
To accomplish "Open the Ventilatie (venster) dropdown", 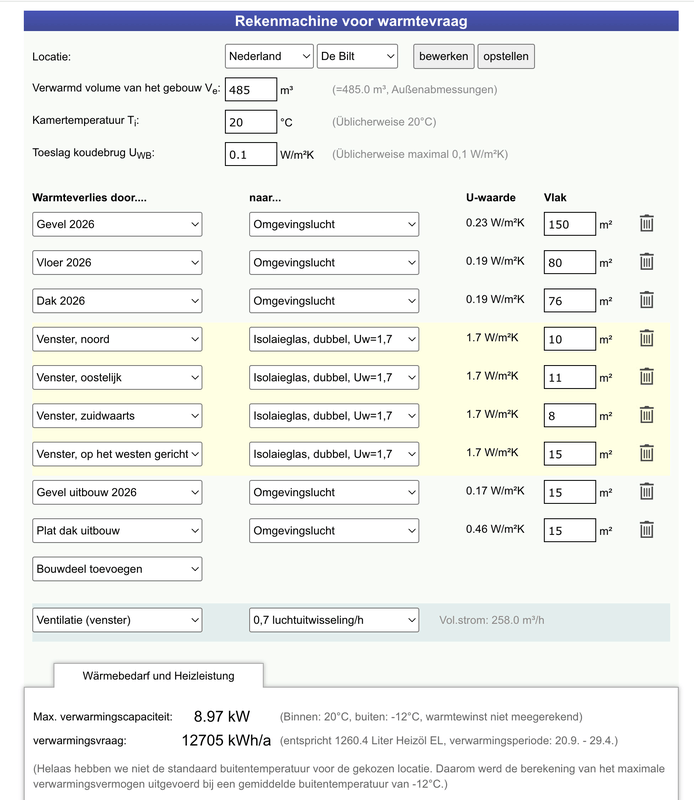I will (x=117, y=620).
